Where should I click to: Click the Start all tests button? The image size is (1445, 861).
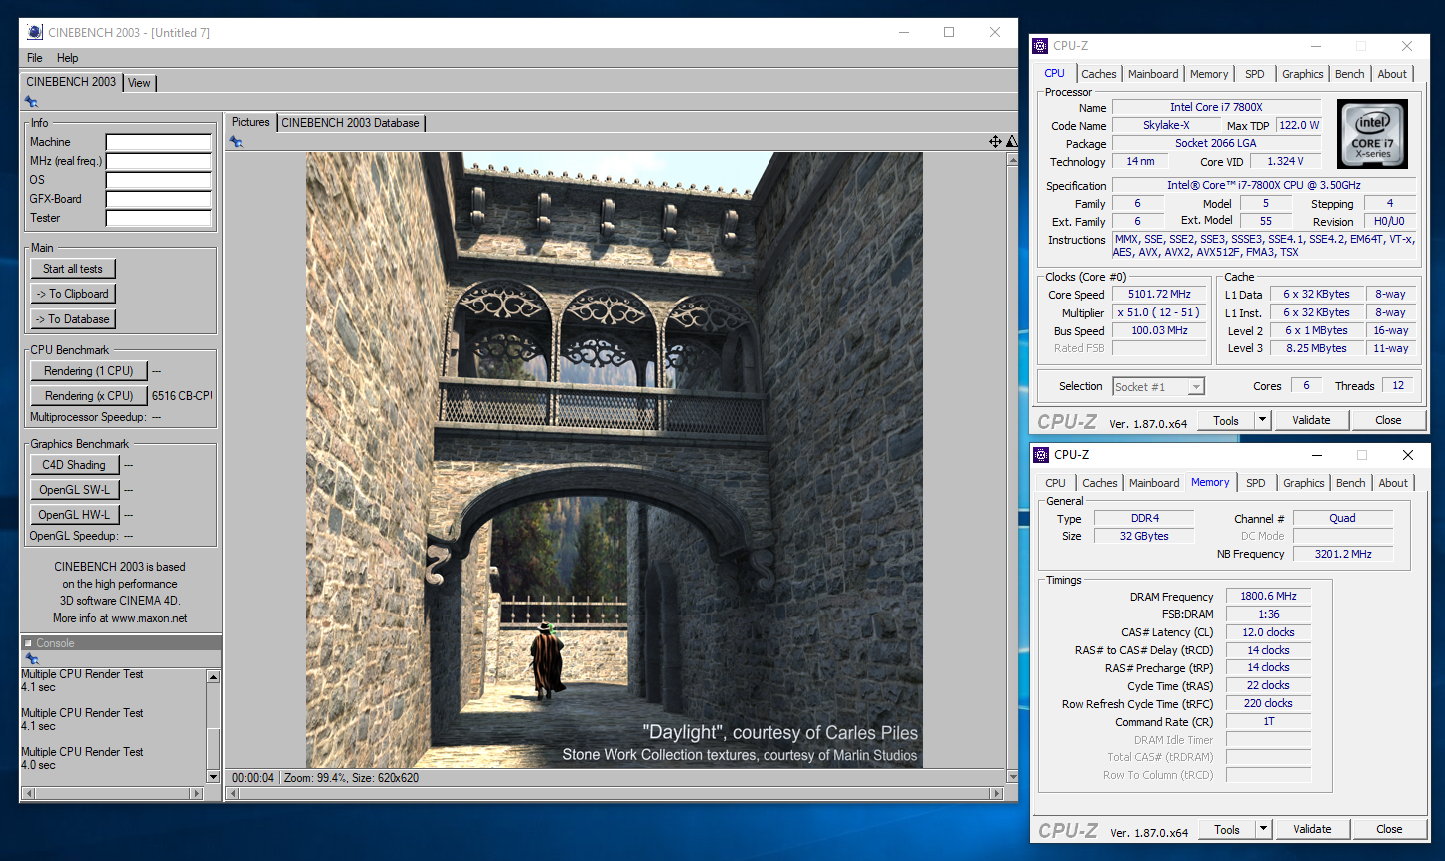[73, 269]
